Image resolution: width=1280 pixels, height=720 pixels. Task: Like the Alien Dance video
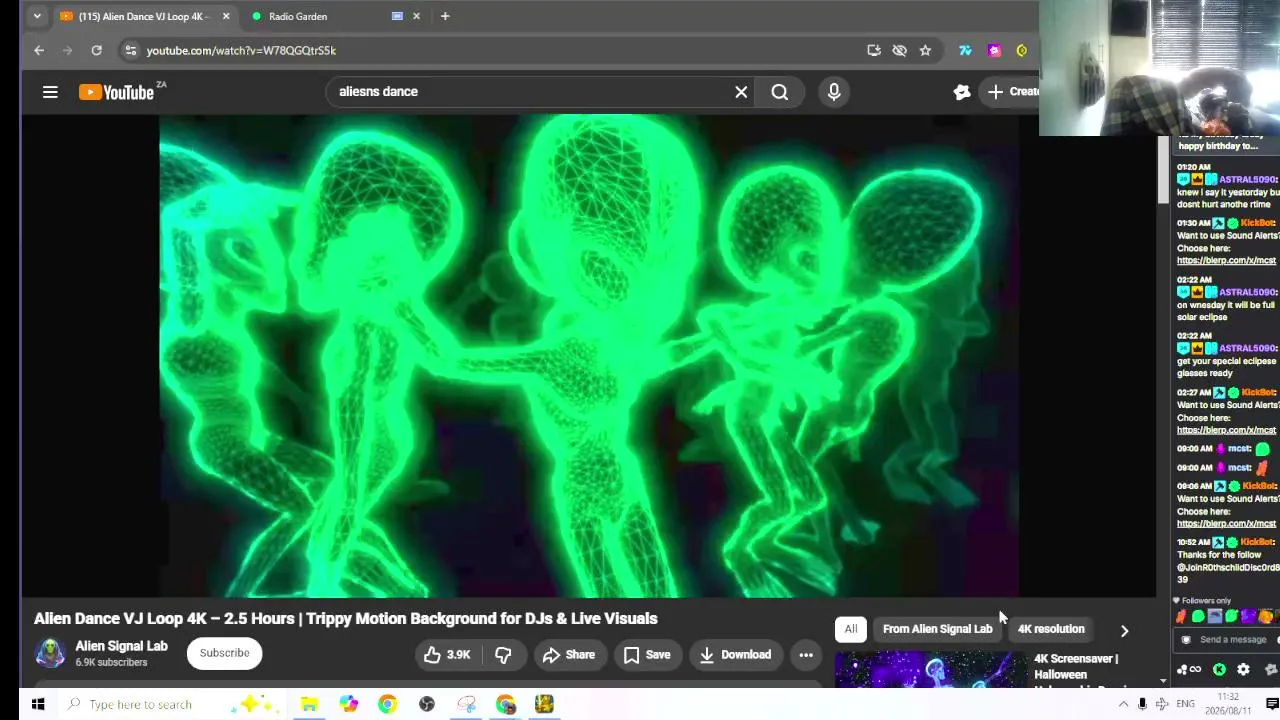click(447, 655)
